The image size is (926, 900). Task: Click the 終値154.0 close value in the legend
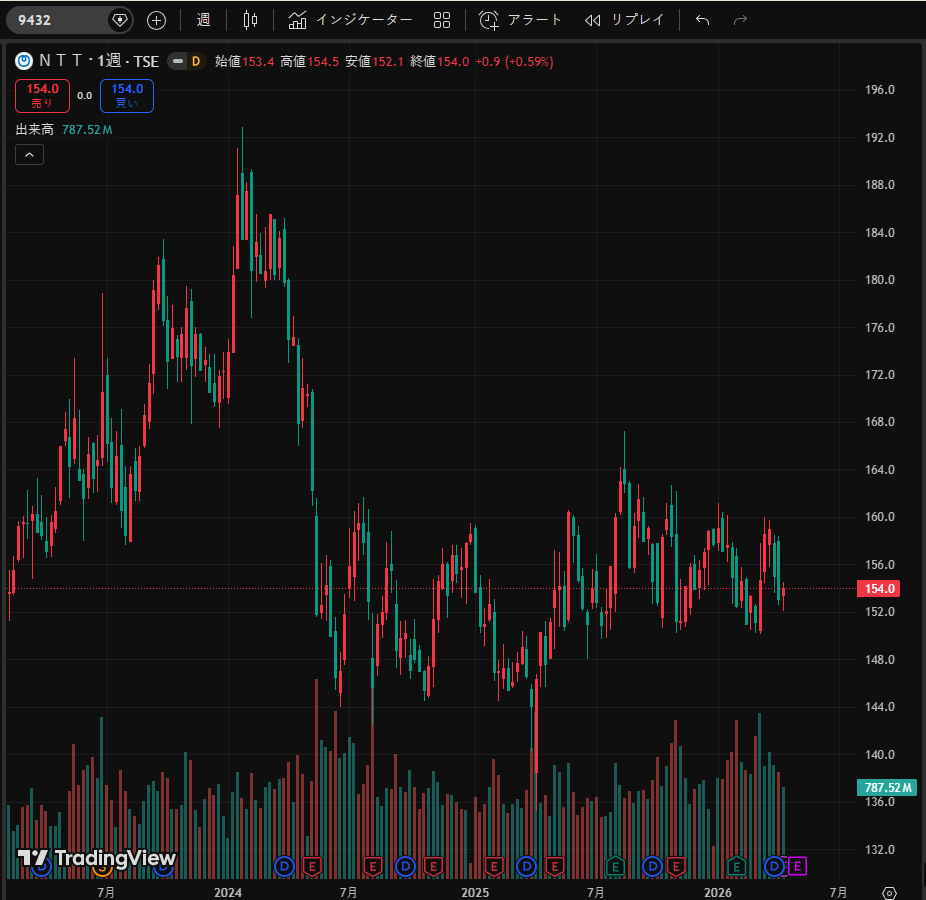pyautogui.click(x=439, y=61)
